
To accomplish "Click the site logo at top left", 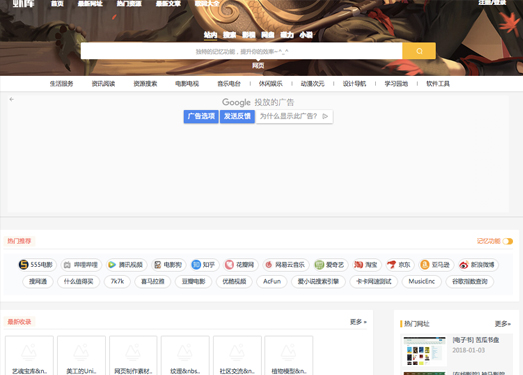I will (23, 3).
